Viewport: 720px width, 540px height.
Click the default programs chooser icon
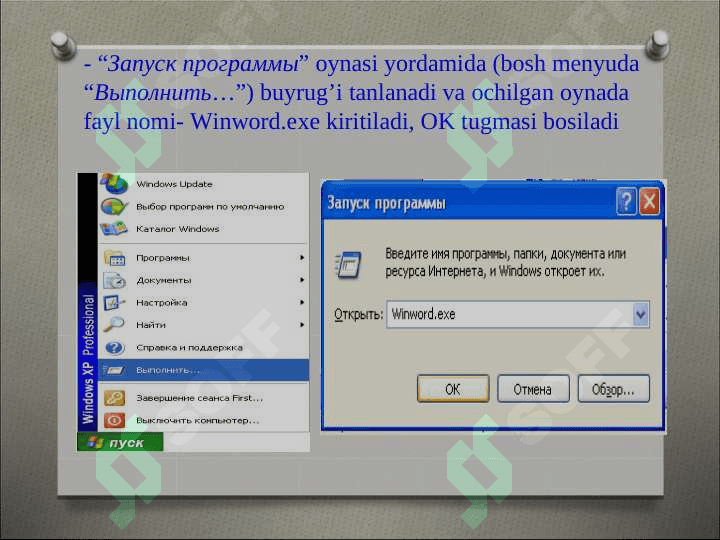pos(114,206)
